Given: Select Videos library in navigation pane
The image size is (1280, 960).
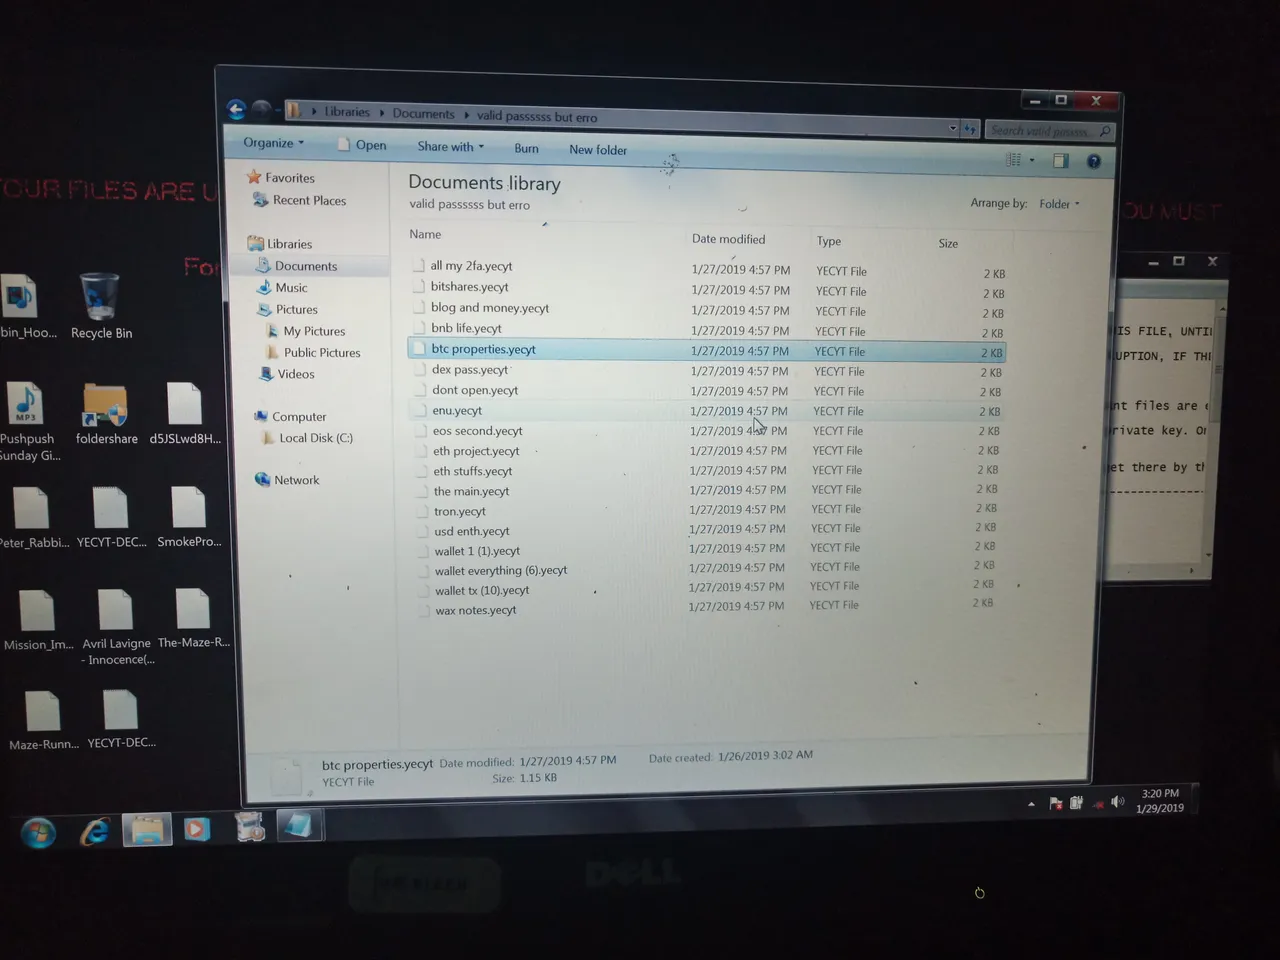Looking at the screenshot, I should 287,374.
